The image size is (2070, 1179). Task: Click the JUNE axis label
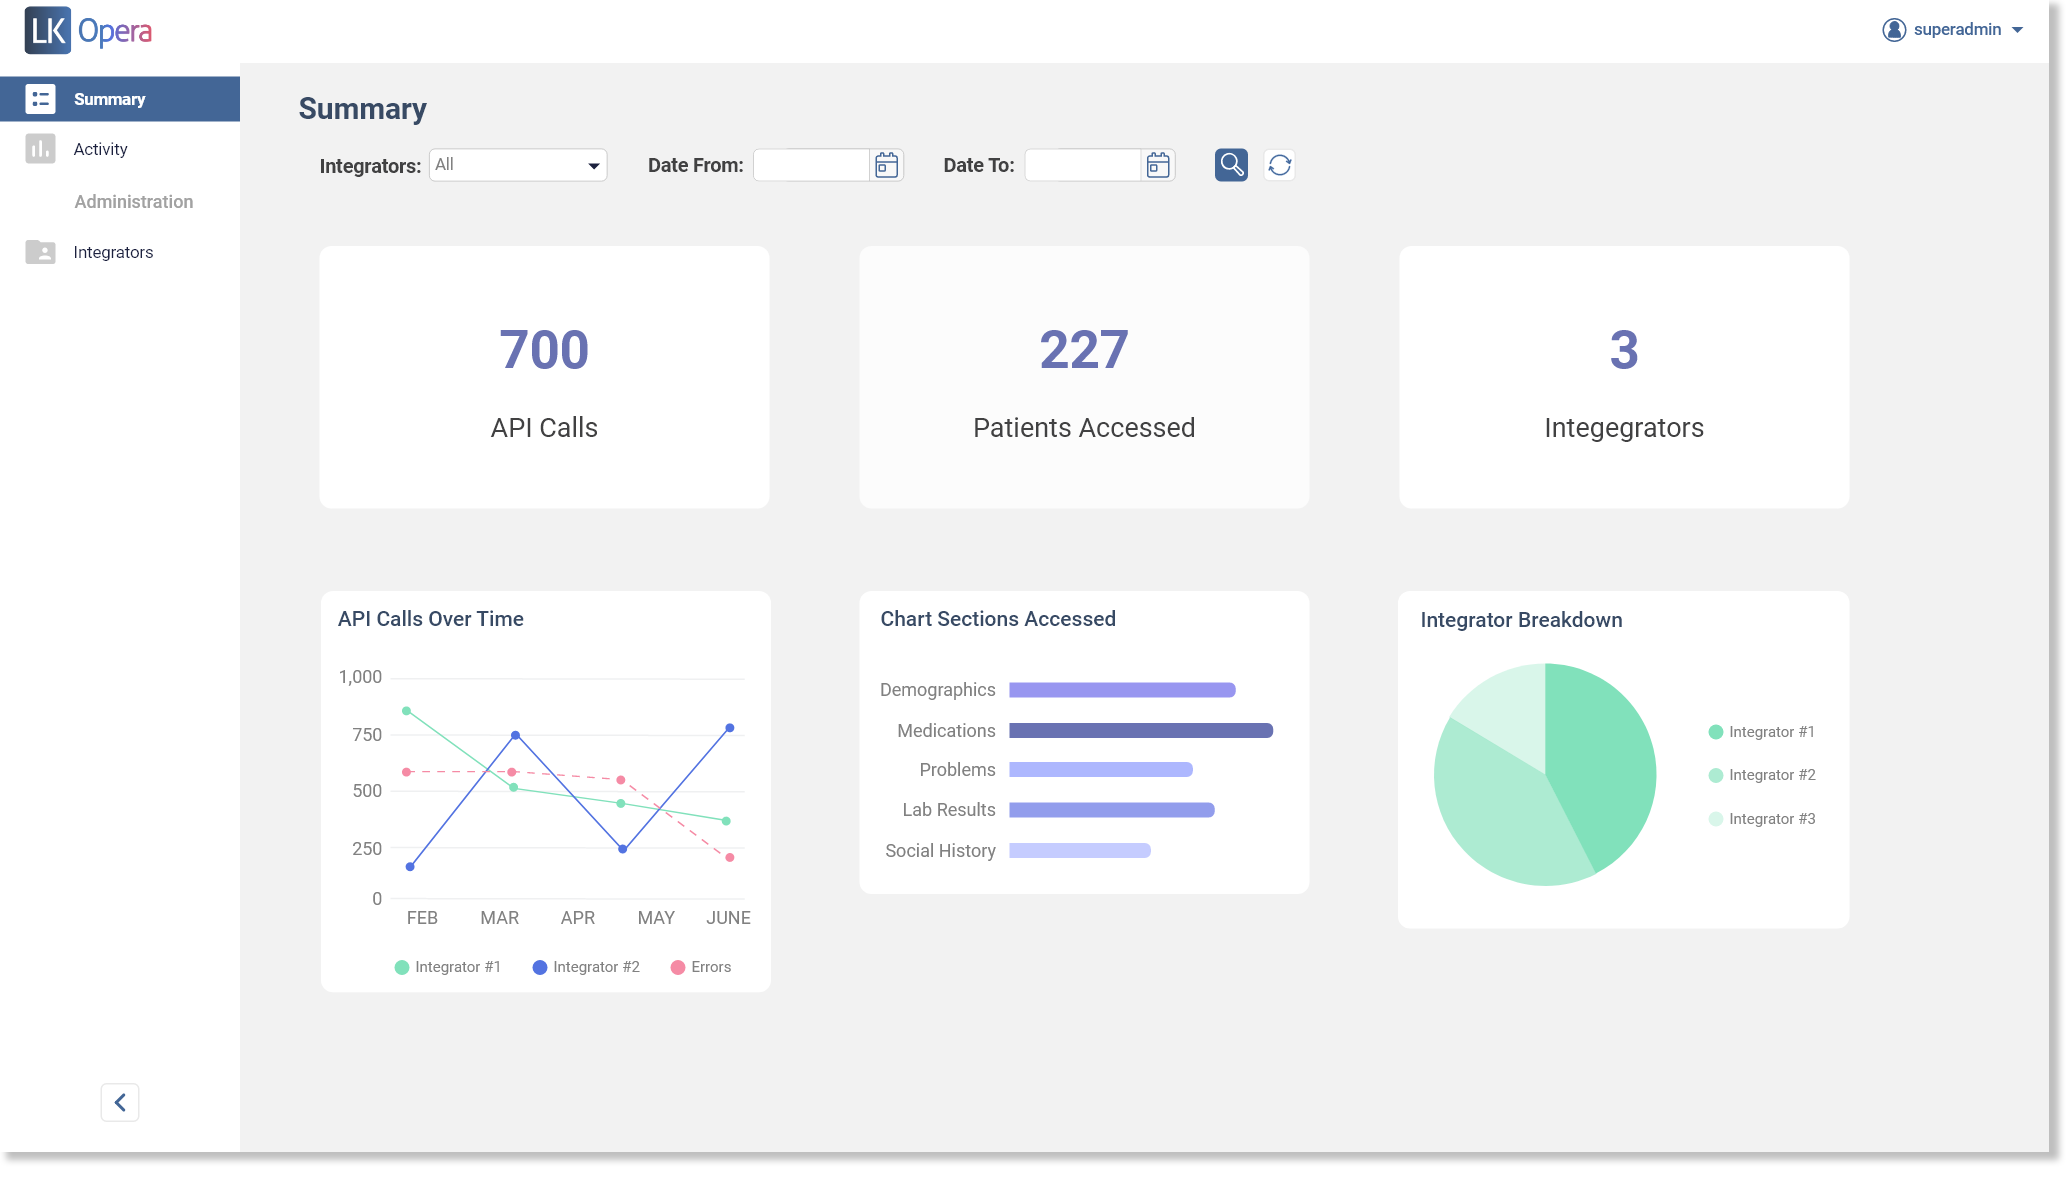pos(728,918)
